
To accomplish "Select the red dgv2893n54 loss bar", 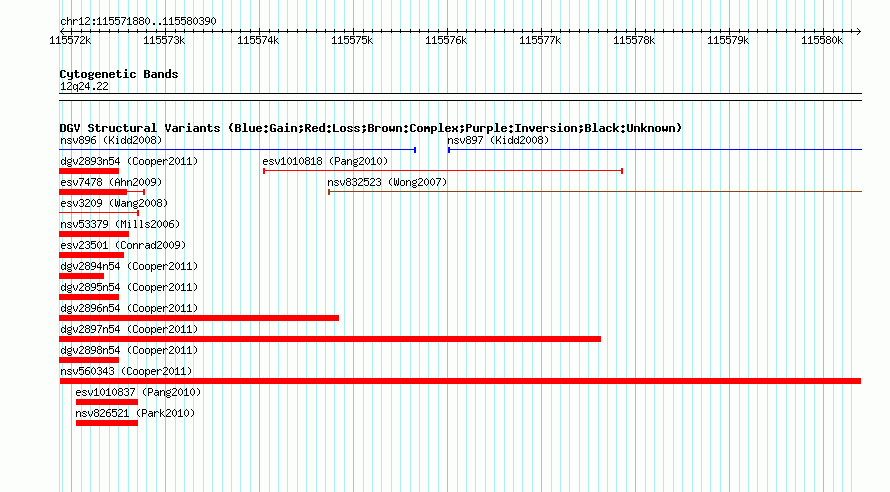I will pos(89,171).
